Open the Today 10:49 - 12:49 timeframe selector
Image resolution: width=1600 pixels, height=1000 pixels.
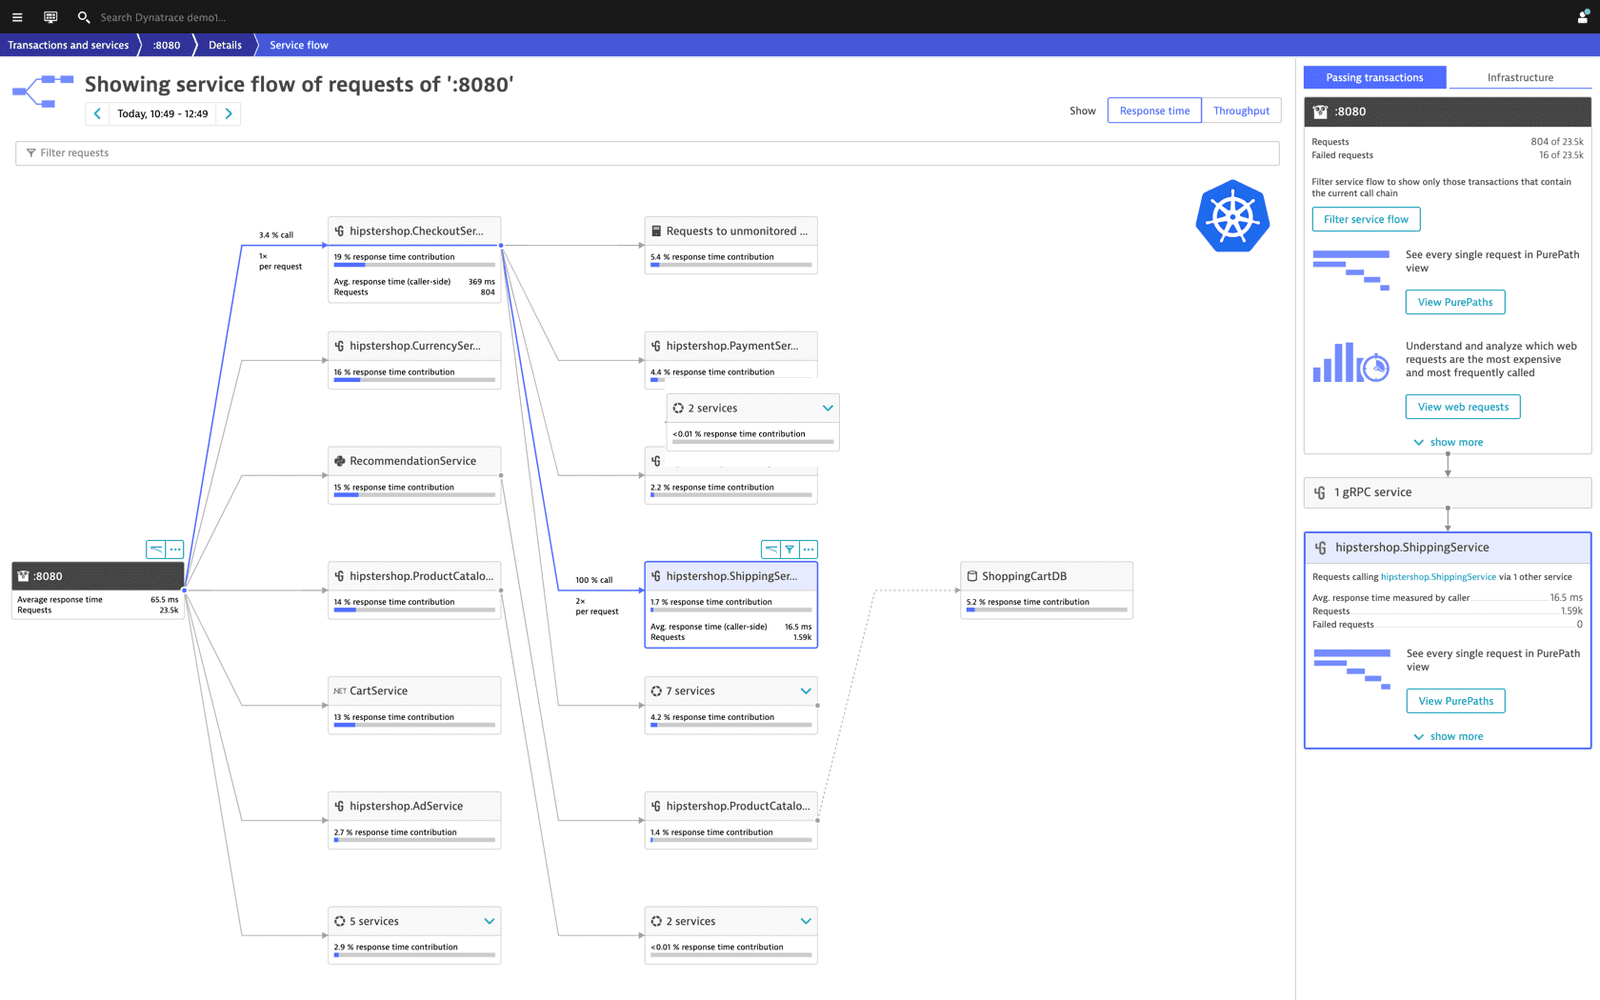[x=163, y=114]
